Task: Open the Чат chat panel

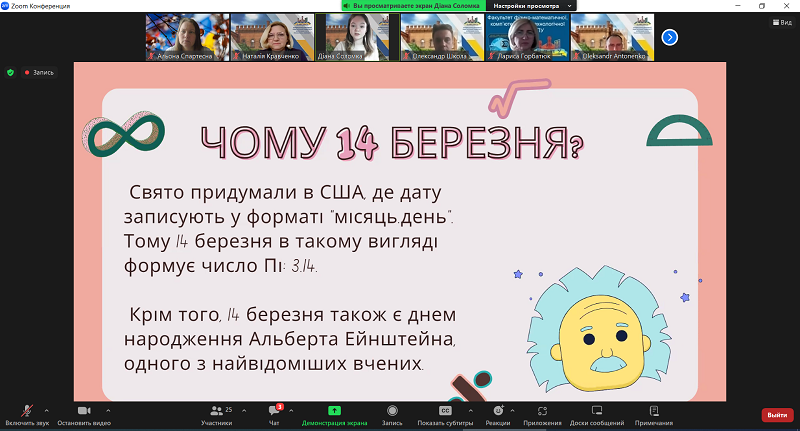Action: 274,415
